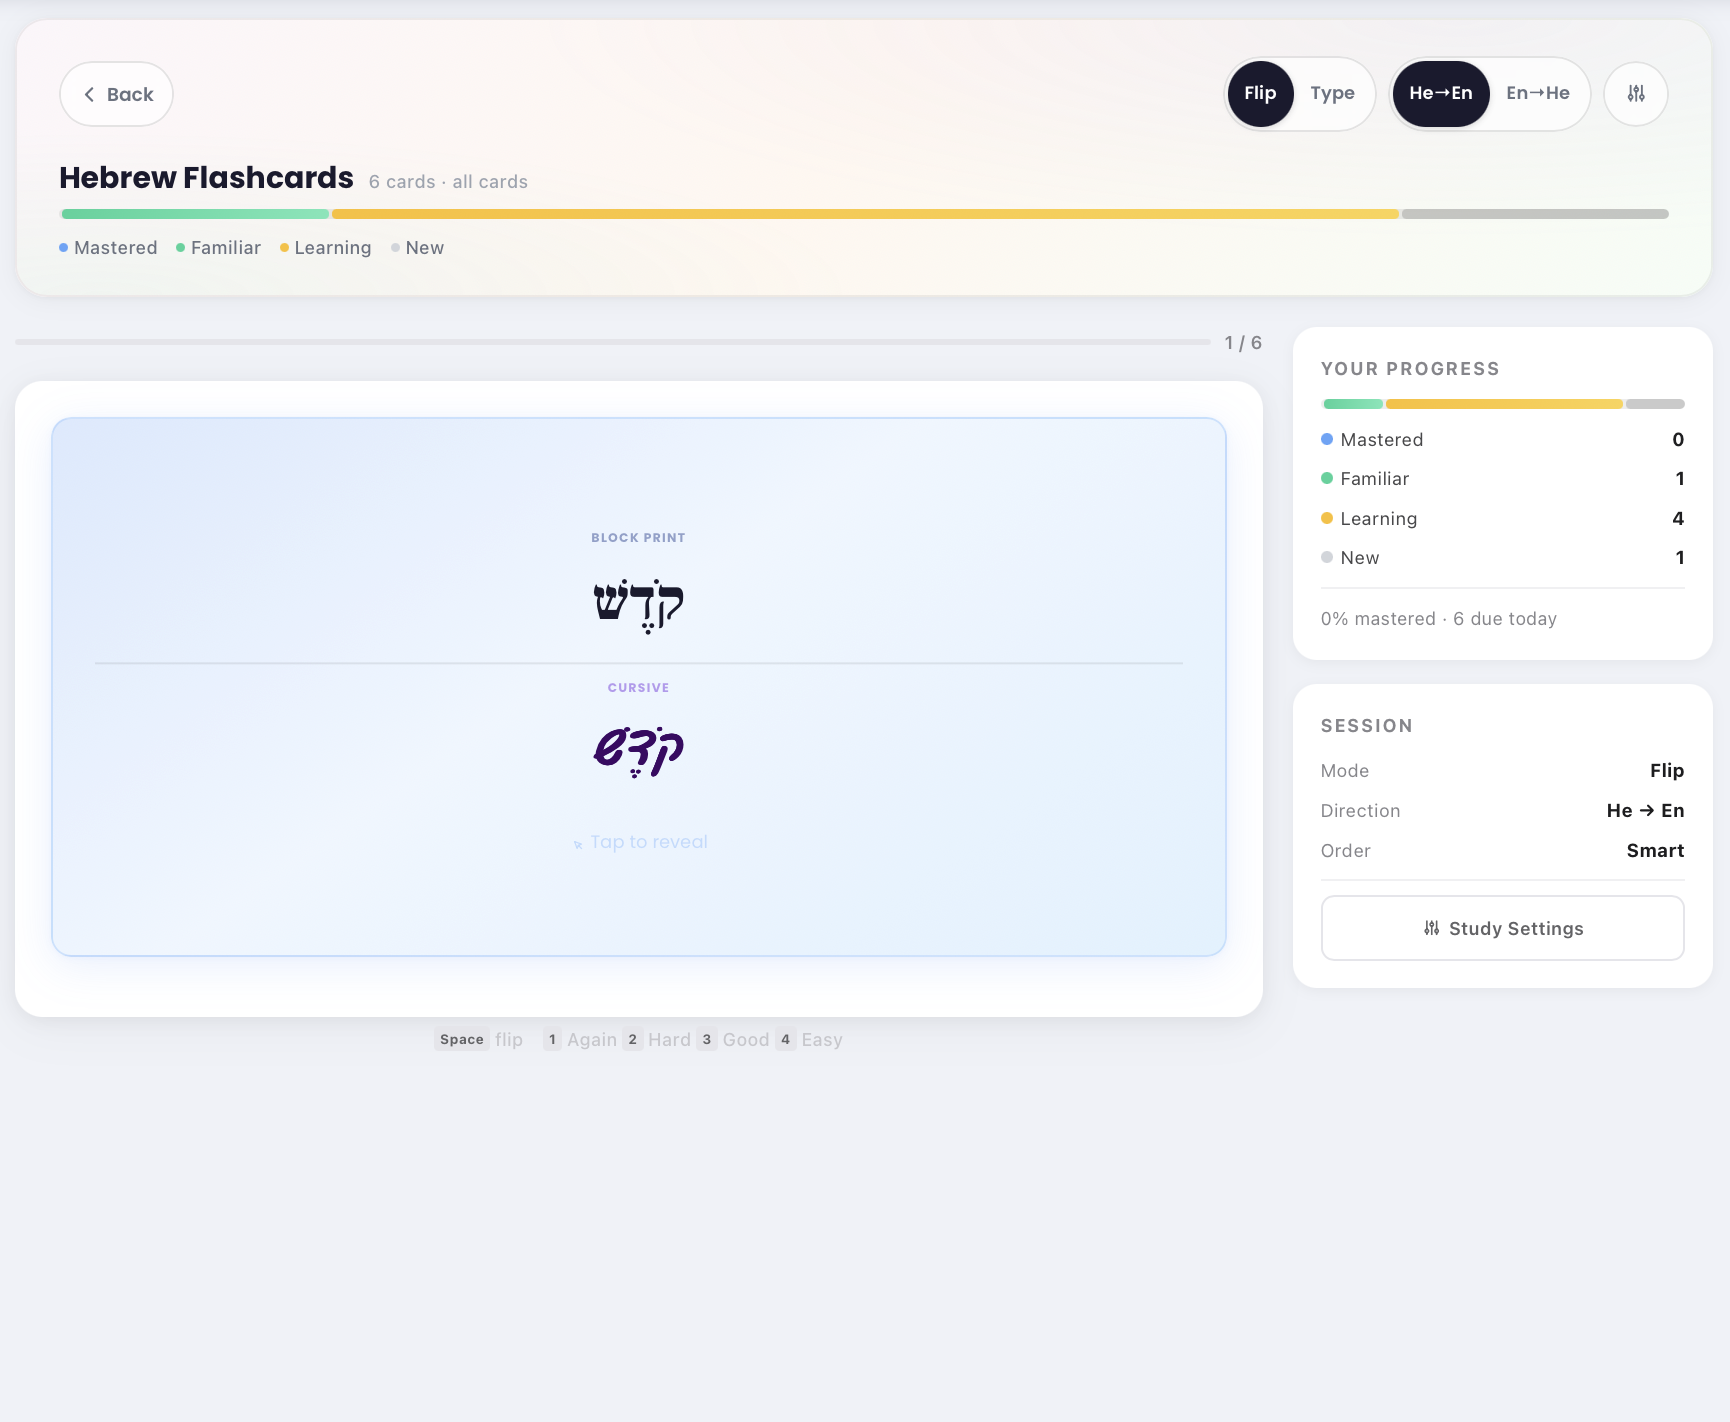Click the cursive Hebrew word

coord(638,751)
